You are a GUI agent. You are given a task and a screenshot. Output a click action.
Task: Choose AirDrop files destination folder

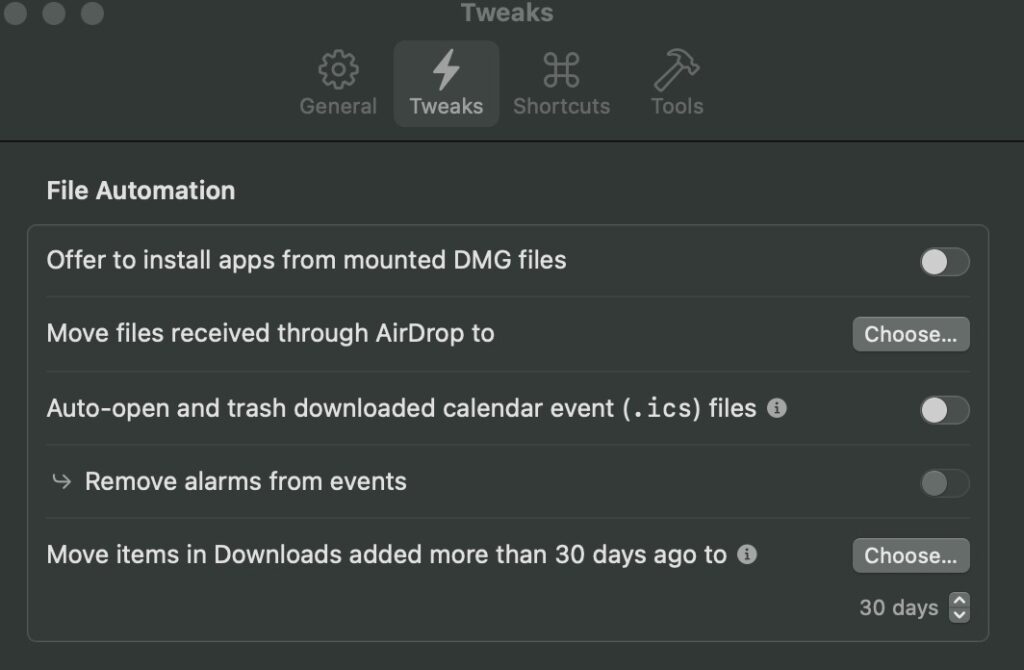coord(911,334)
